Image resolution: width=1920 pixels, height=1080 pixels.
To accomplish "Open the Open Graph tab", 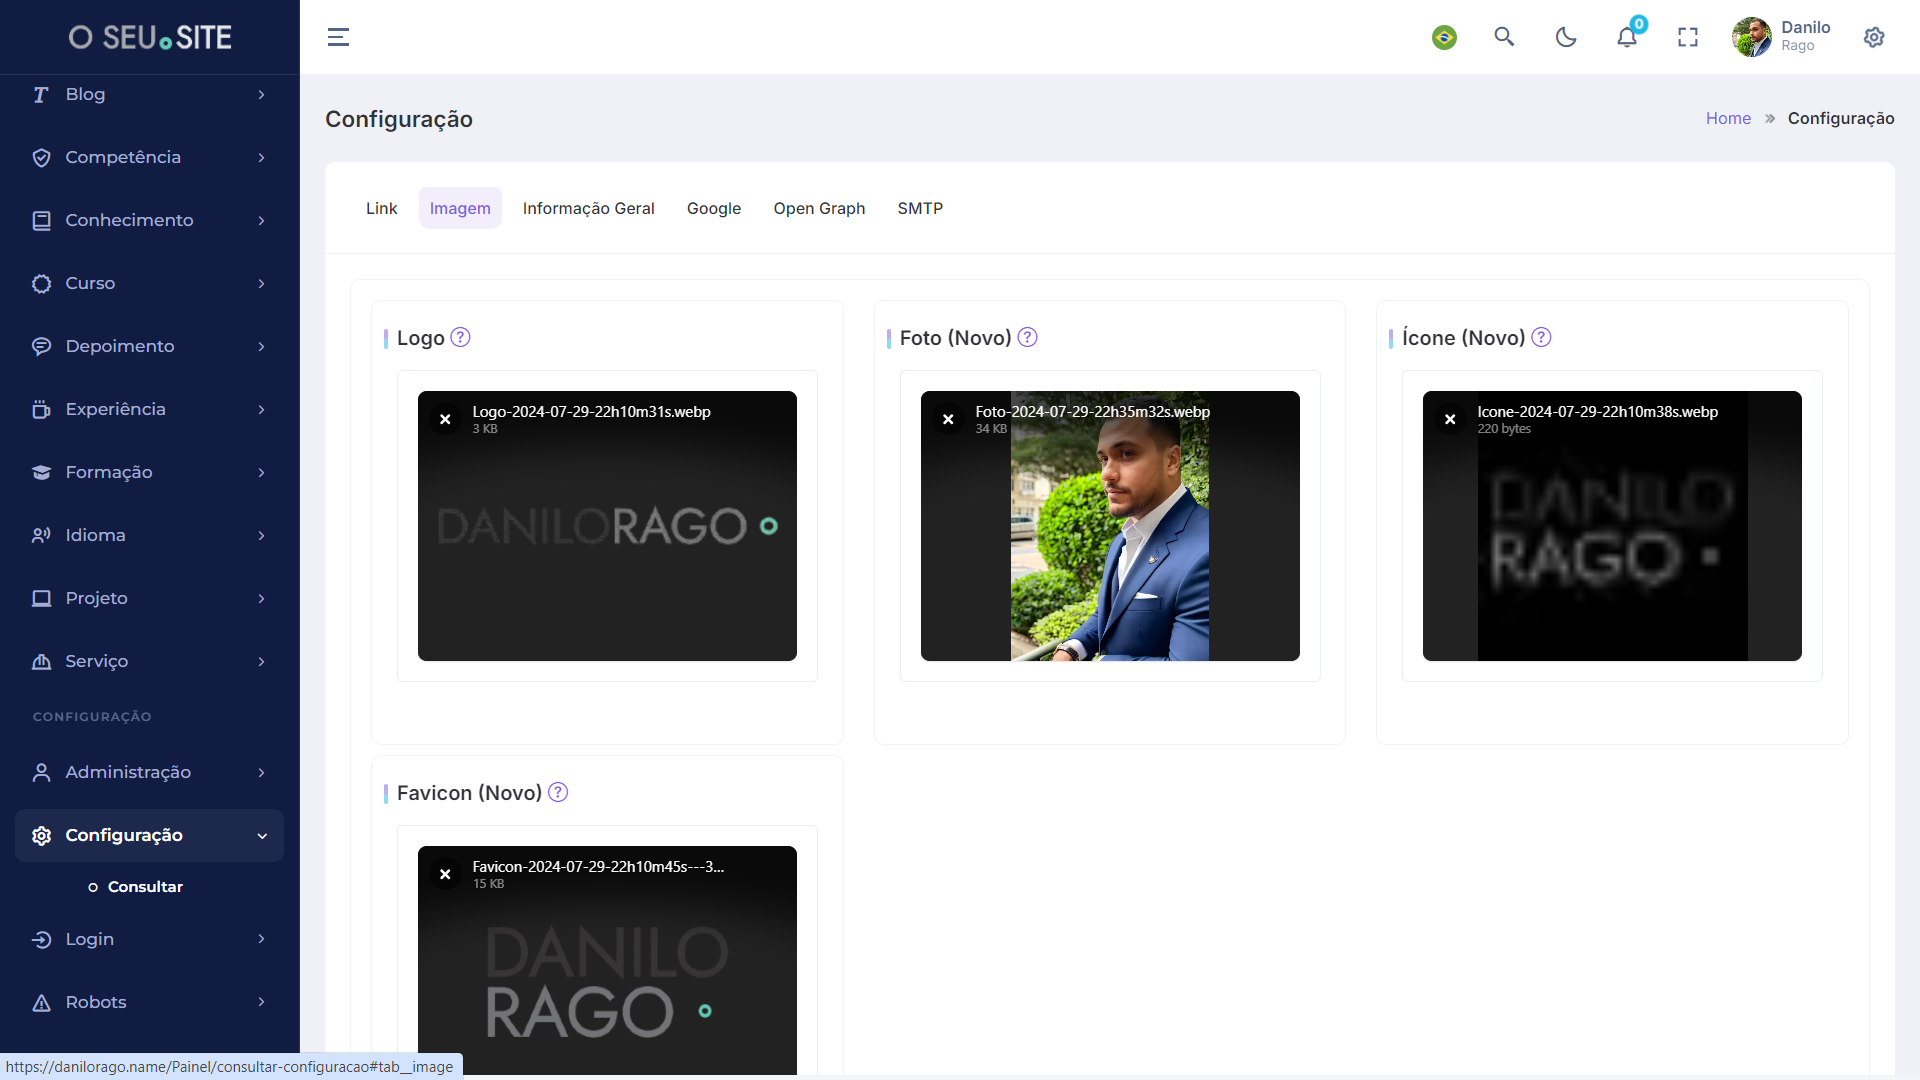I will (819, 208).
